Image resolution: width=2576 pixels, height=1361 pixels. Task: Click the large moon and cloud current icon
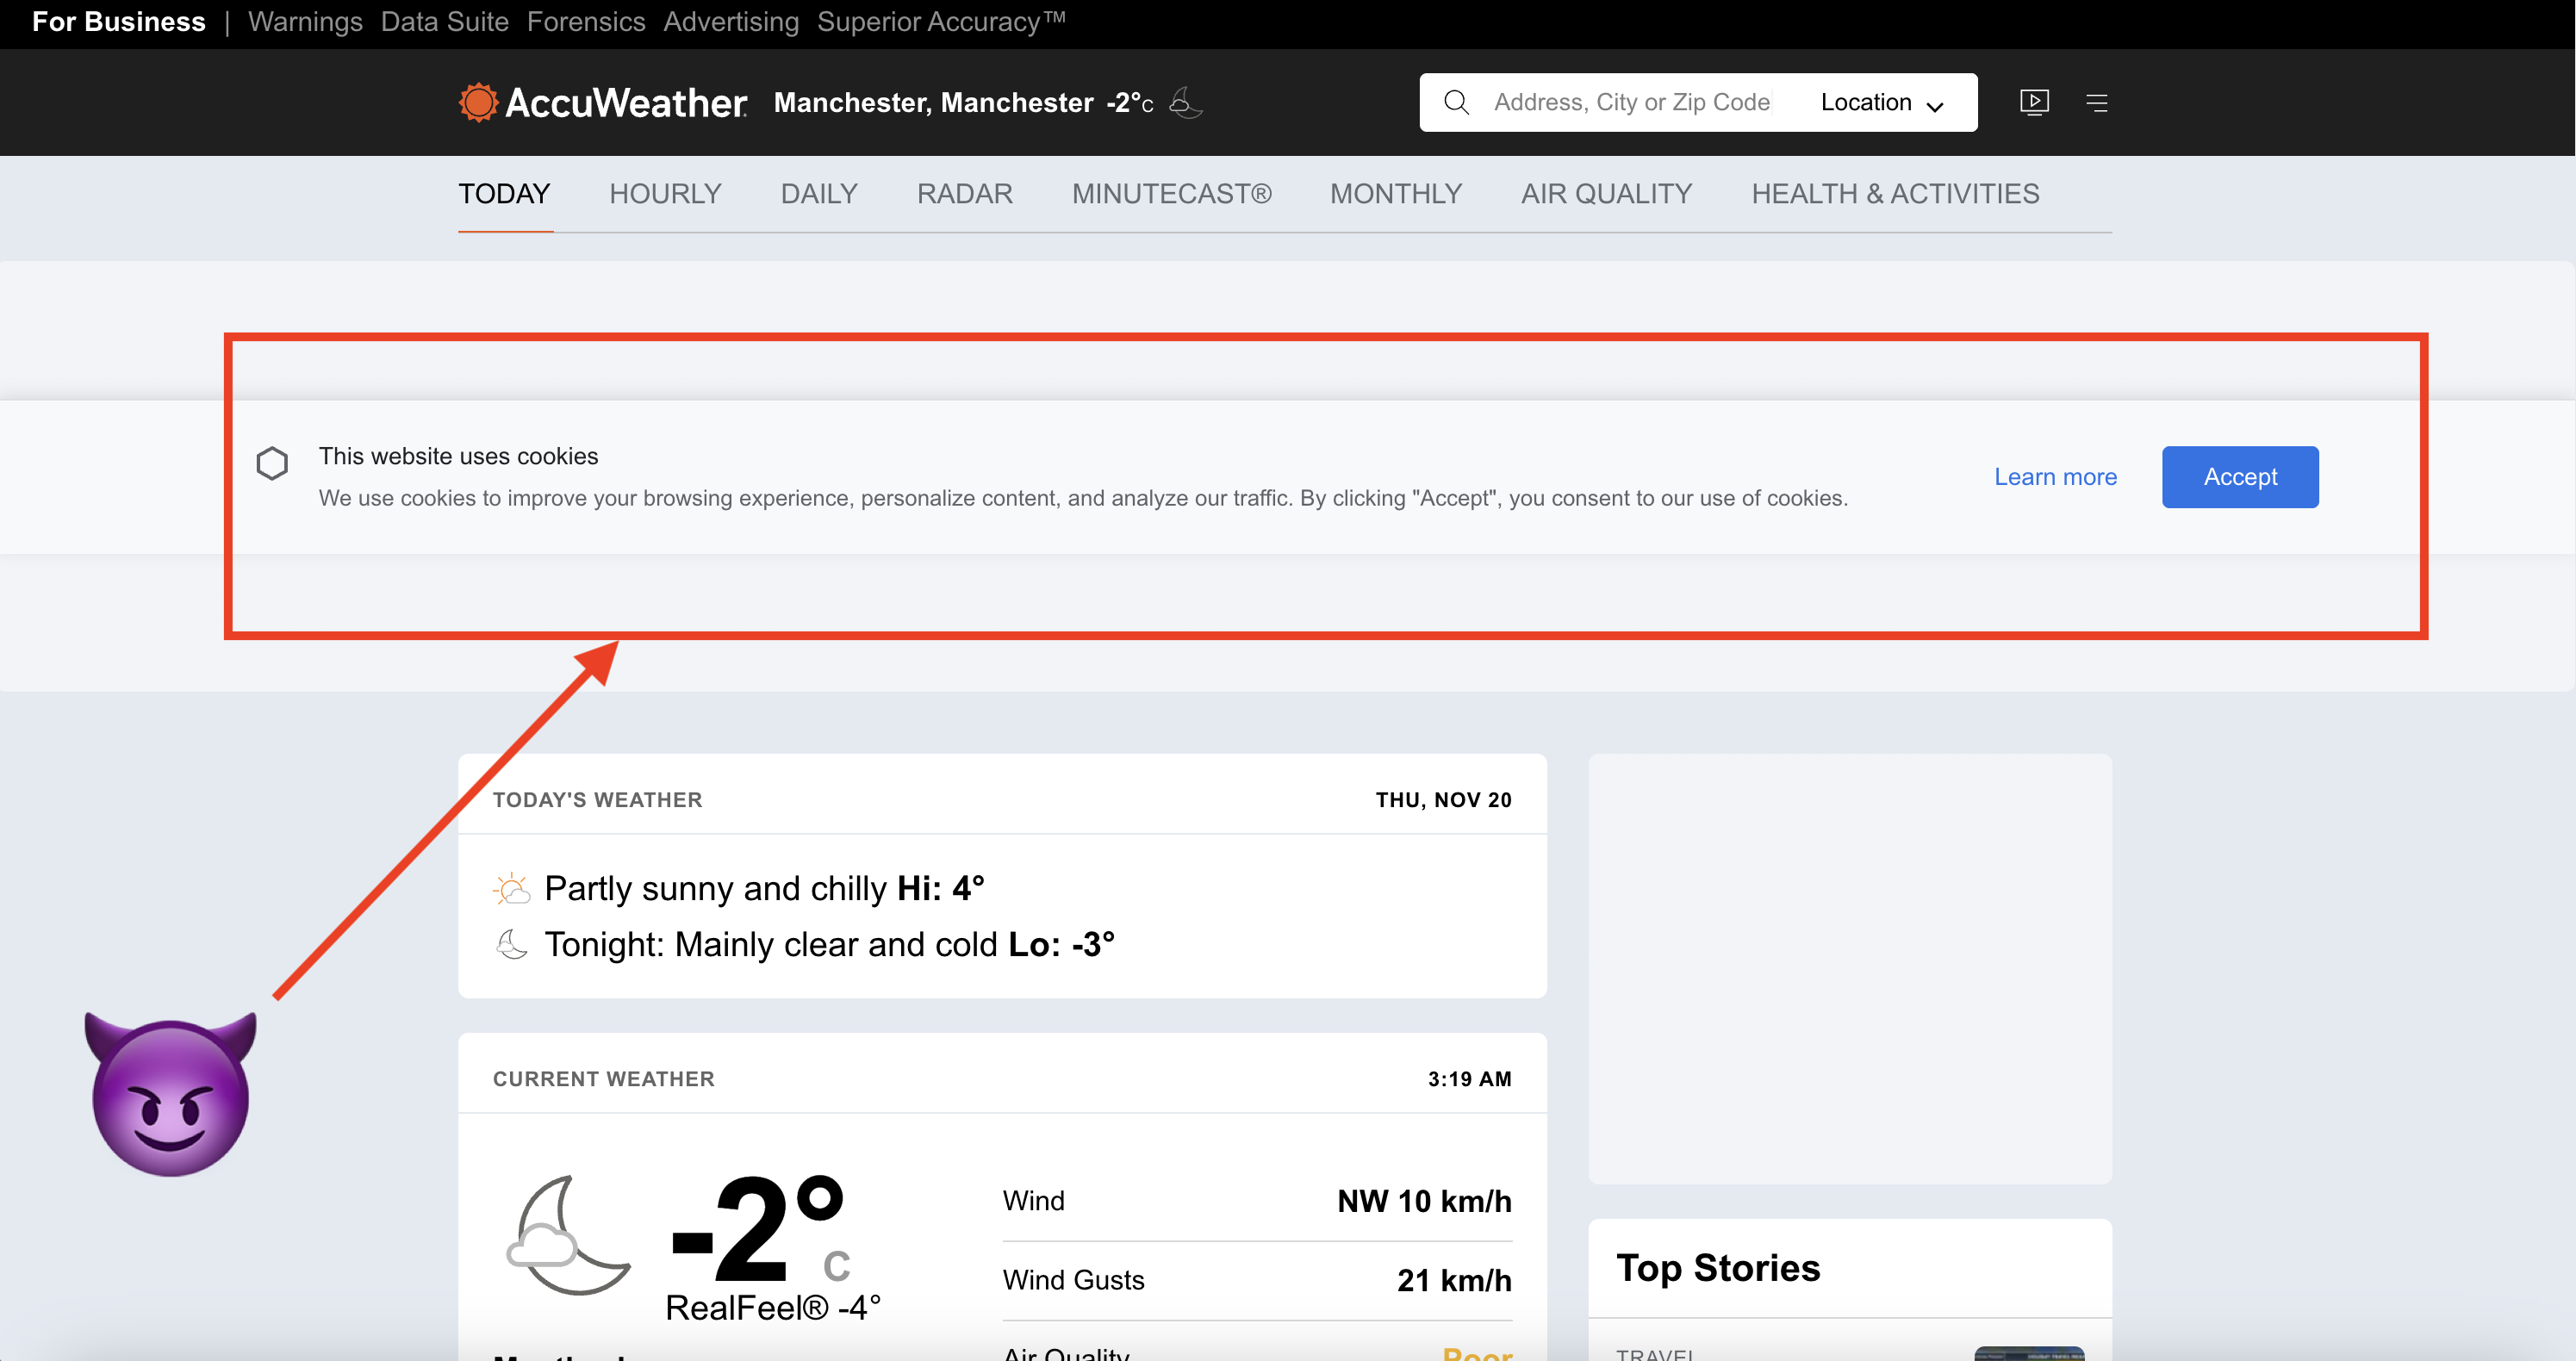click(568, 1235)
